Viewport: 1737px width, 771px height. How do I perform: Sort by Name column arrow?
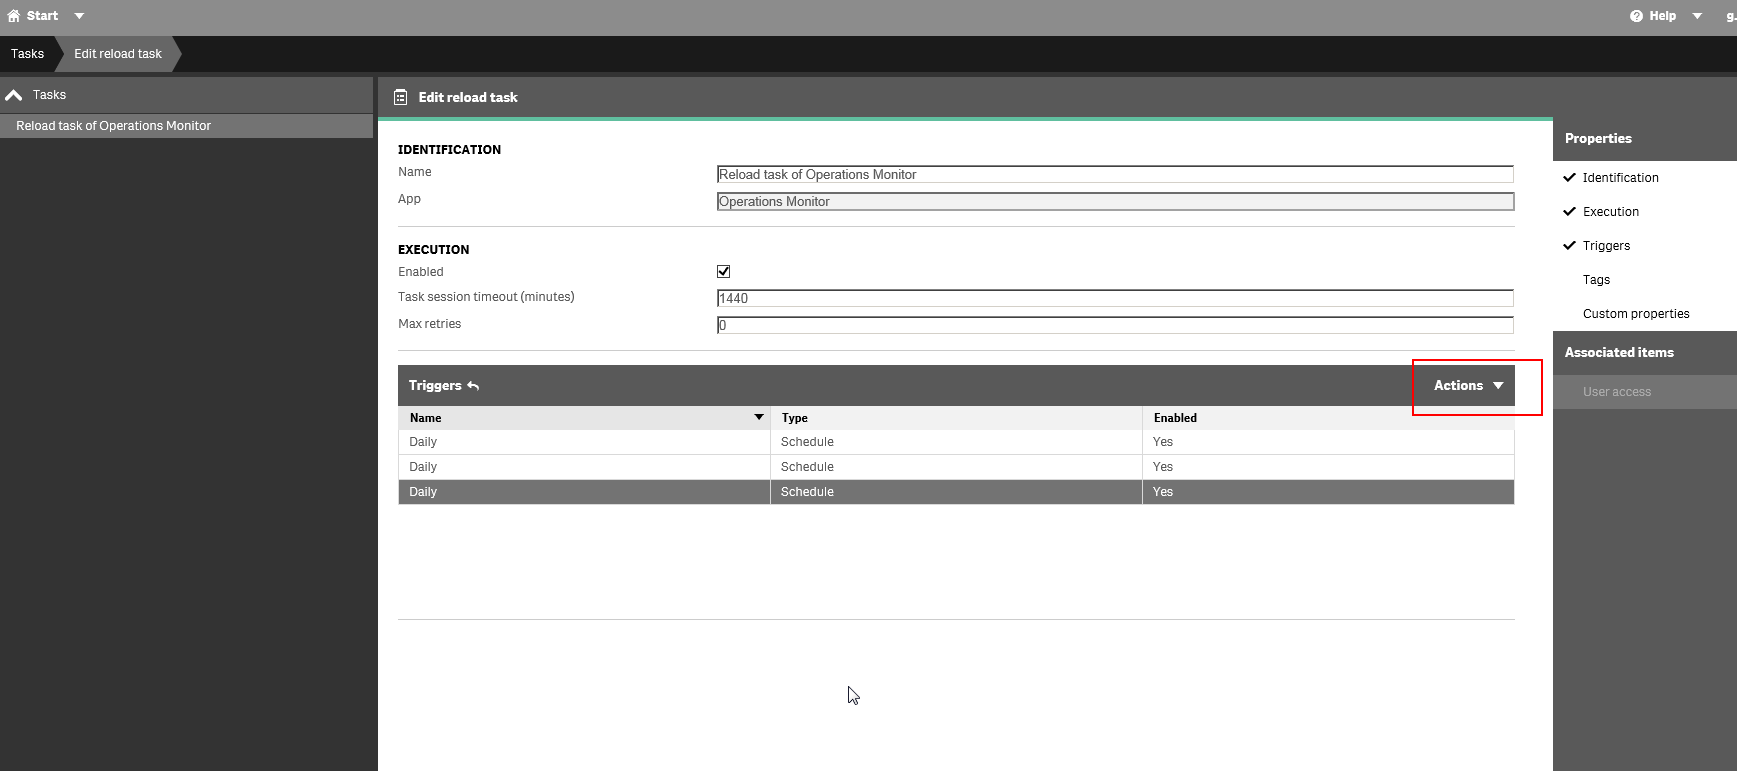pos(759,417)
